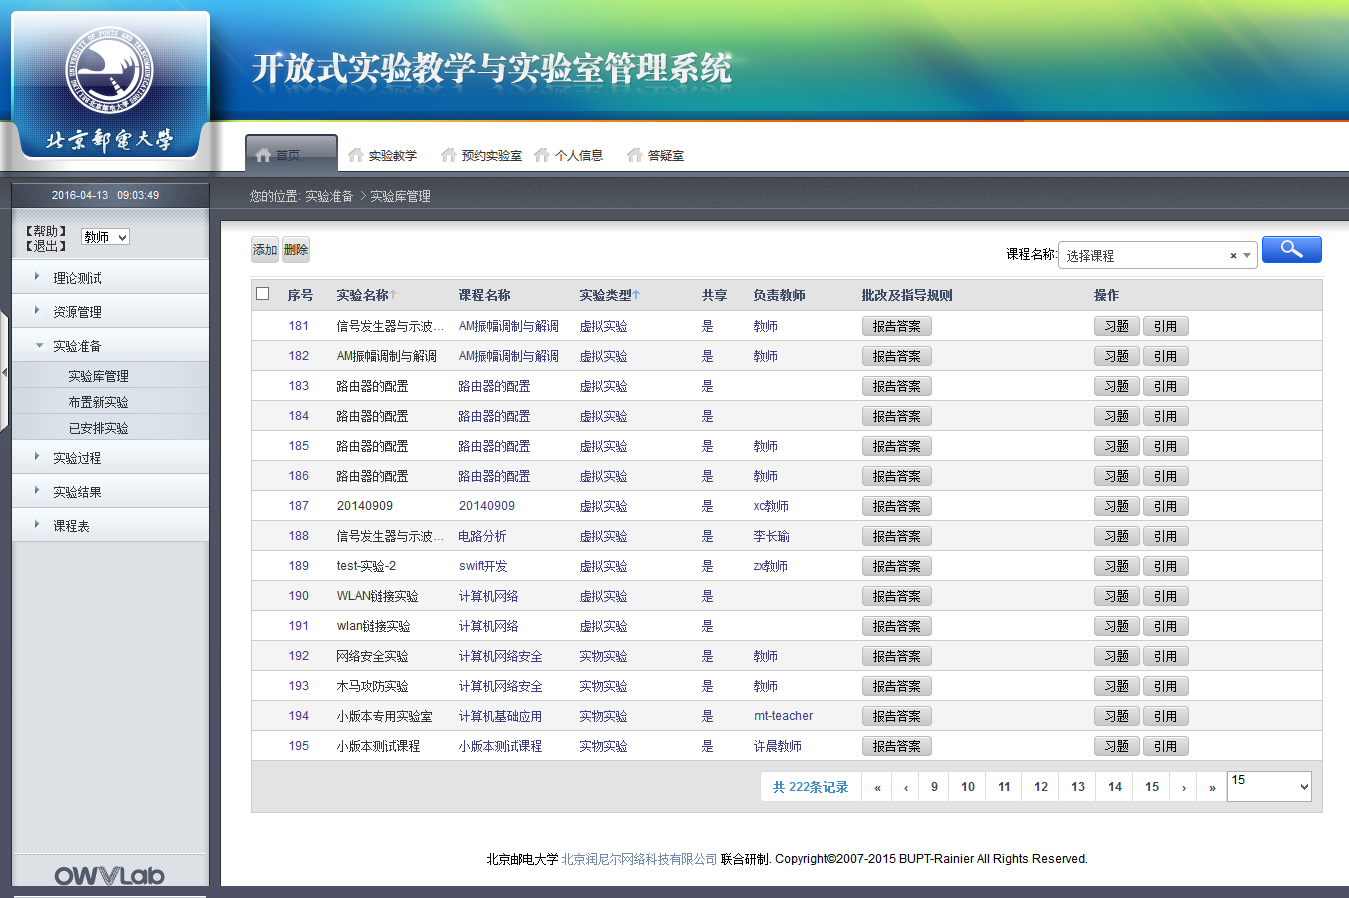Image resolution: width=1349 pixels, height=898 pixels.
Task: Click the 添加 button
Action: (264, 250)
